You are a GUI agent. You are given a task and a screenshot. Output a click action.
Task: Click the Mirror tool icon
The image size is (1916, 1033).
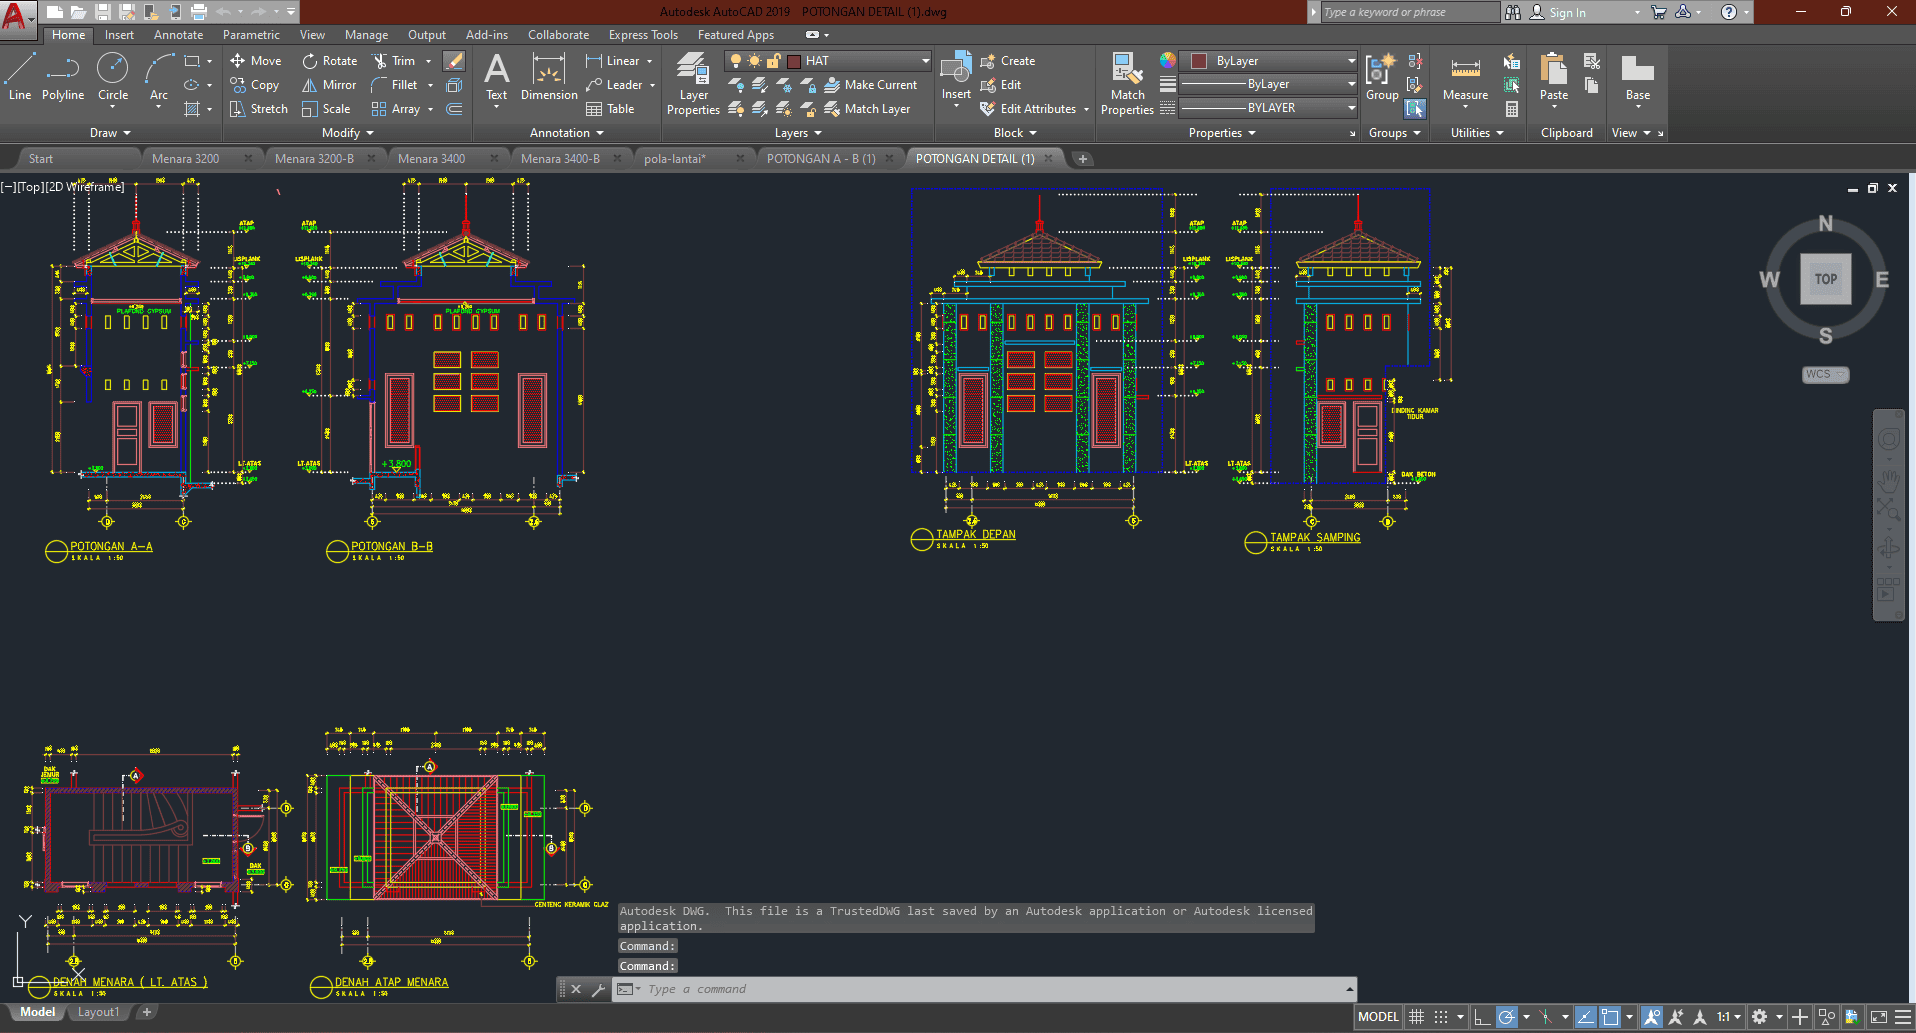[310, 85]
